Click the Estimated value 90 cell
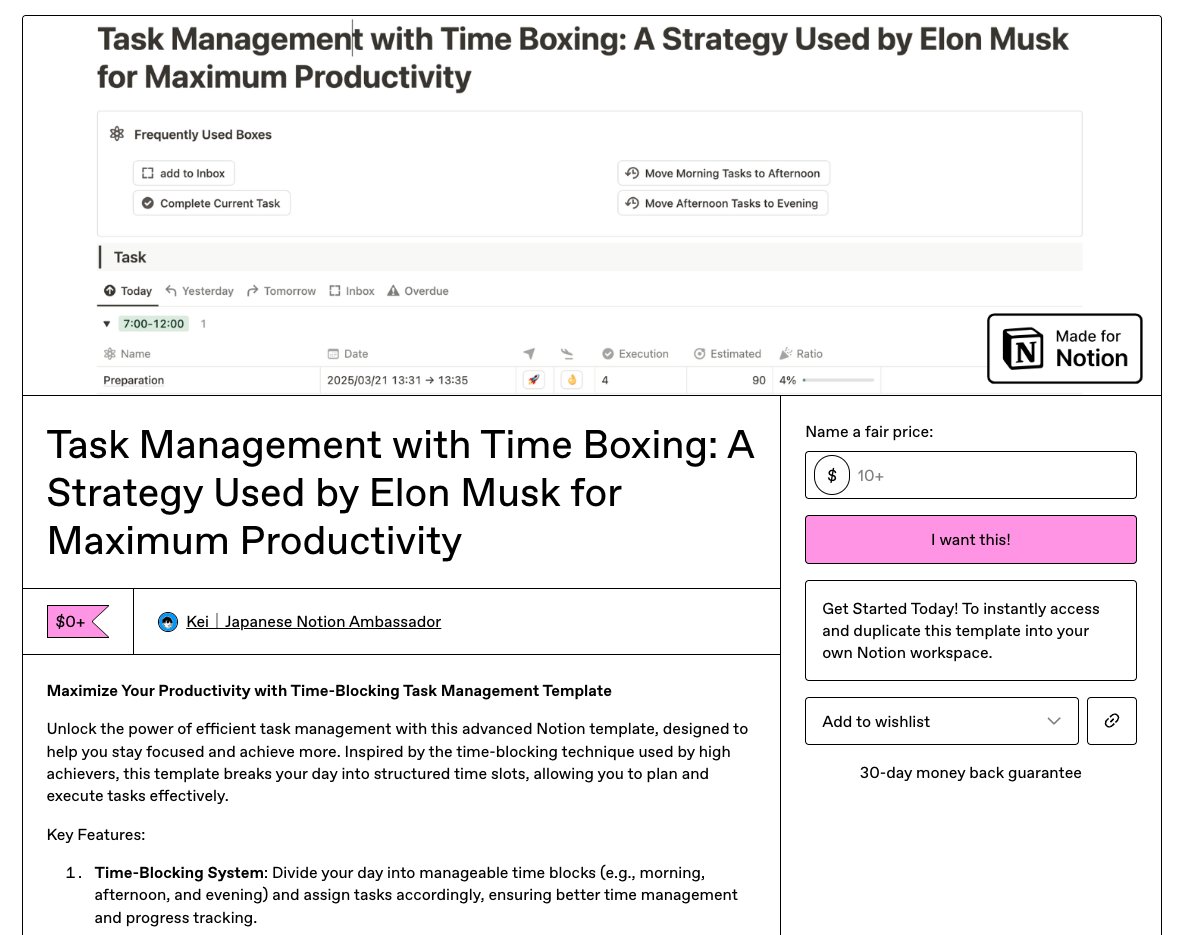The width and height of the screenshot is (1179, 935). coord(727,380)
